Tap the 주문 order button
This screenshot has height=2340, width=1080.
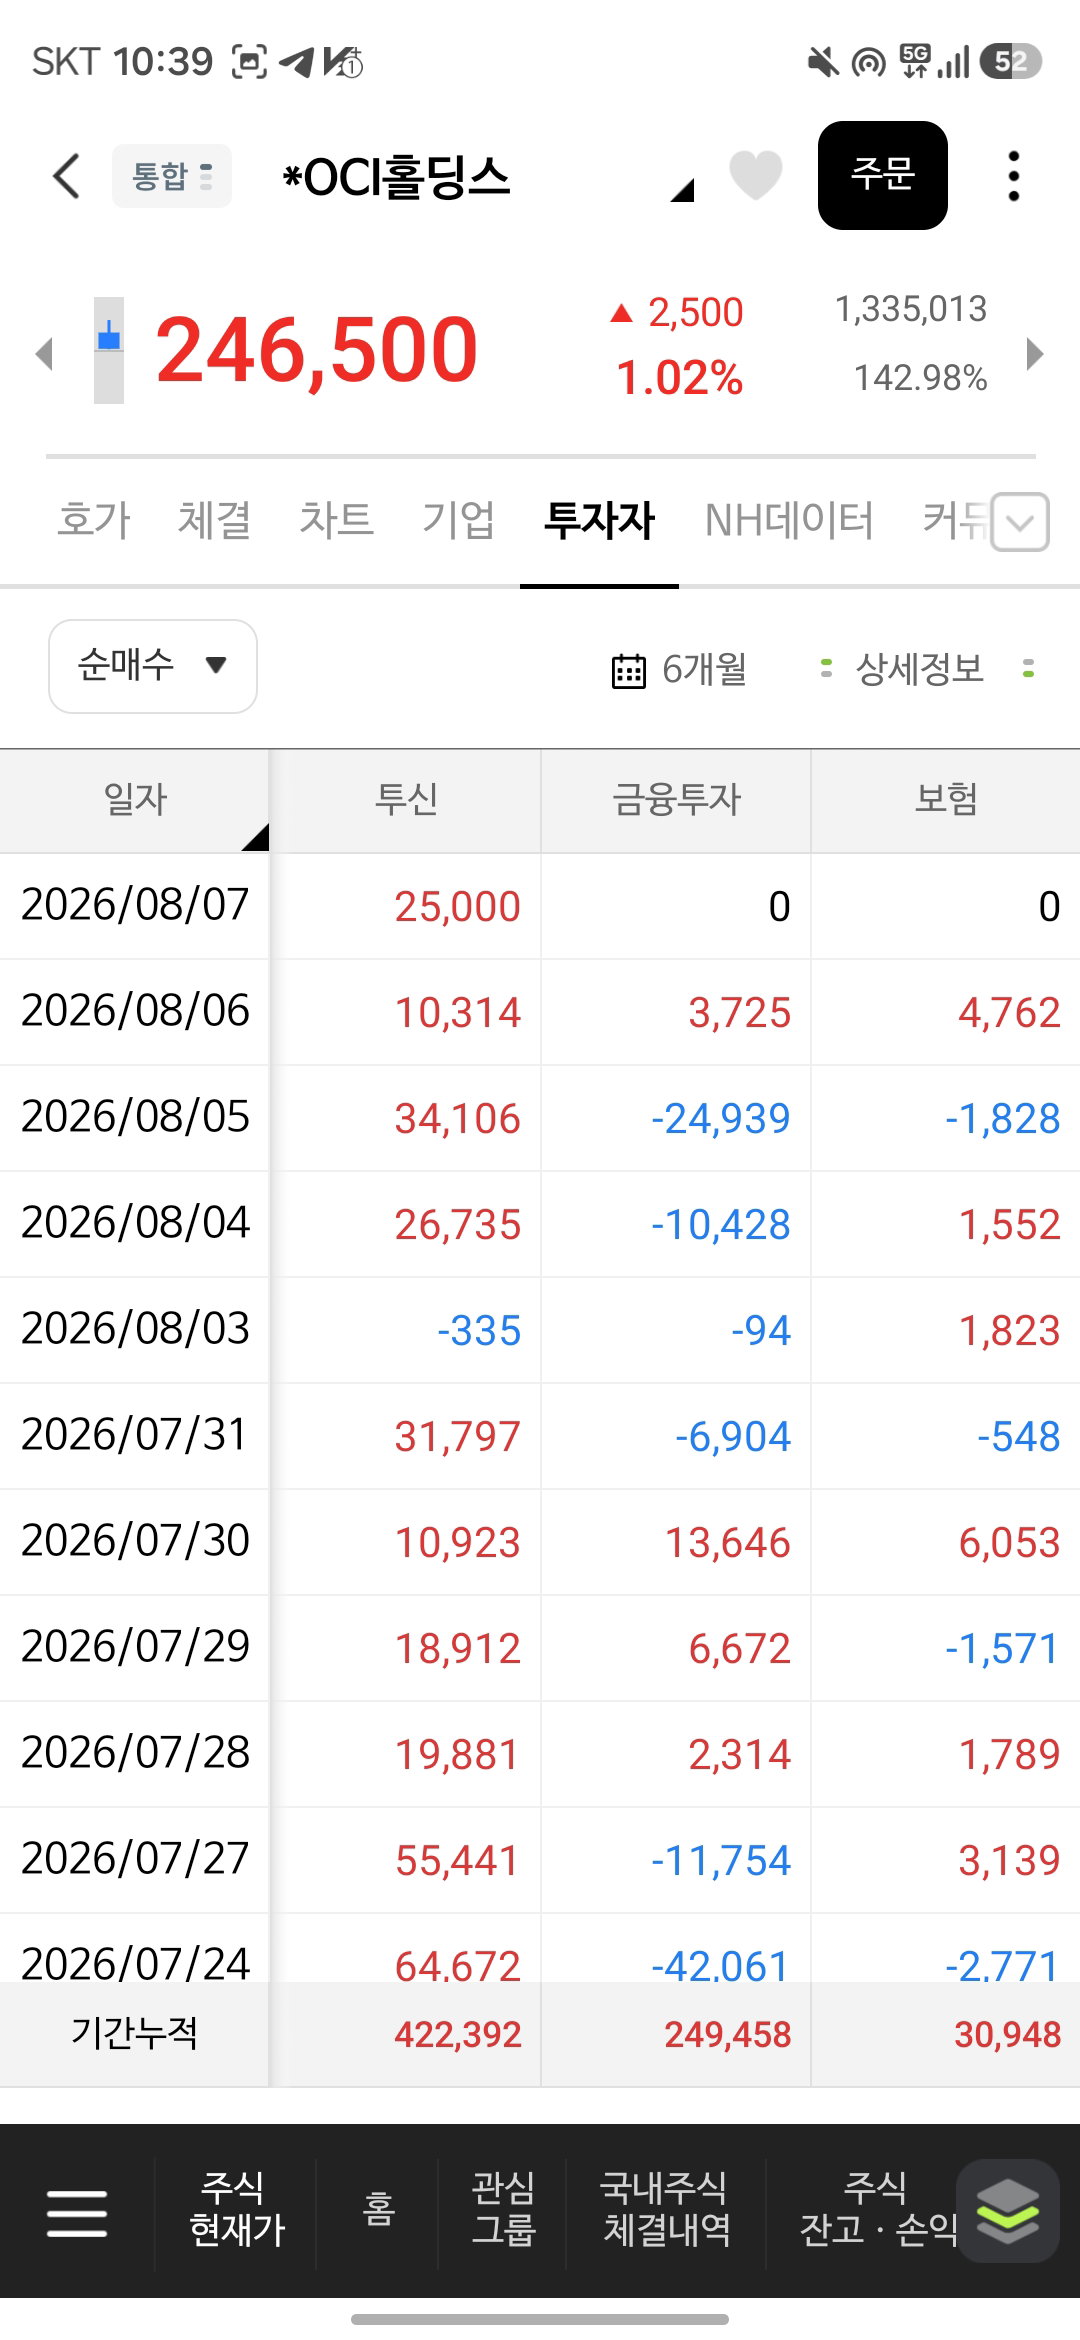[883, 175]
